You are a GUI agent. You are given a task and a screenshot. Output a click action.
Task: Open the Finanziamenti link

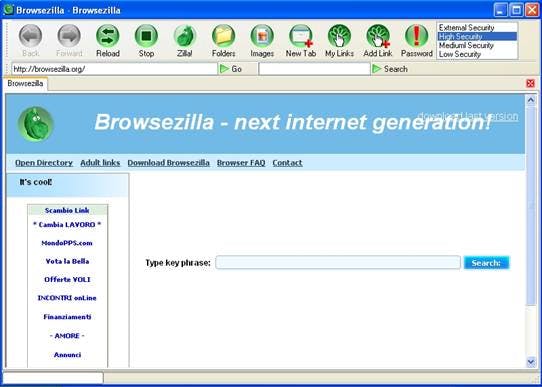(67, 317)
